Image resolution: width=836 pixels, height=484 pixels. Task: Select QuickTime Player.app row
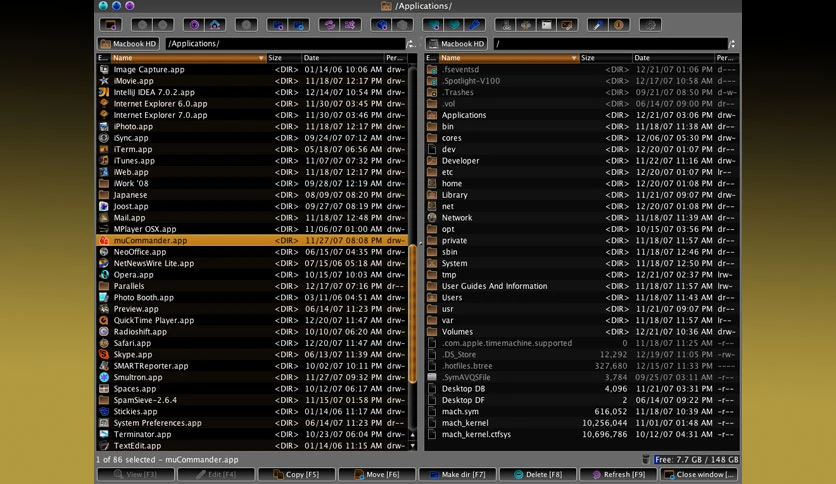tap(252, 320)
